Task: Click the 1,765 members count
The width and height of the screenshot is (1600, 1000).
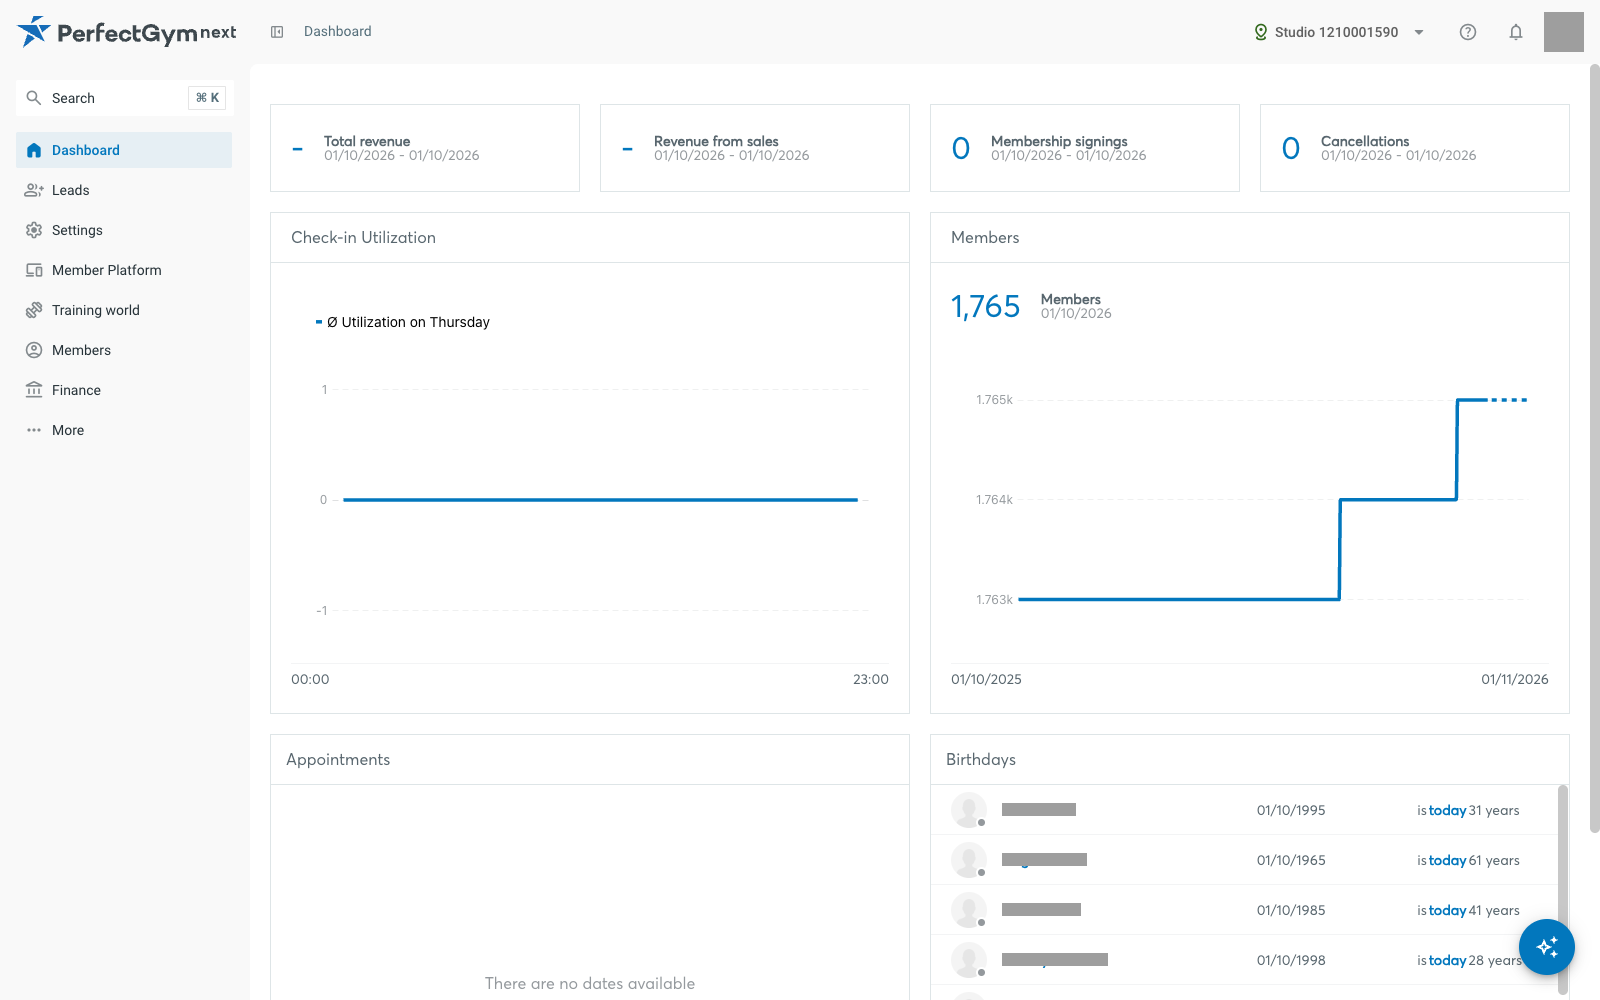Action: (985, 306)
